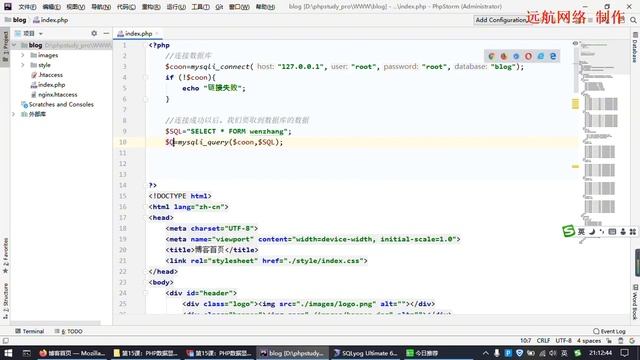
Task: Open the Help (H) menu
Action: tap(265, 7)
